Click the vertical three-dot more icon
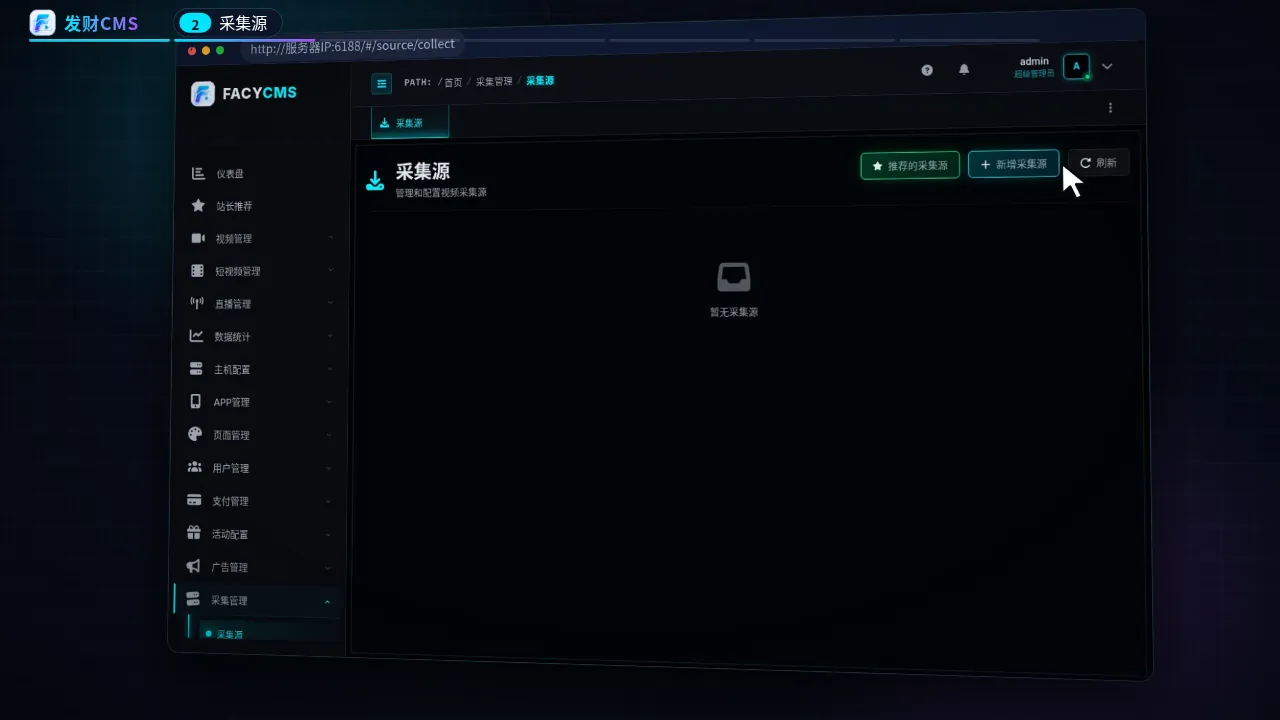This screenshot has height=720, width=1280. pos(1110,108)
